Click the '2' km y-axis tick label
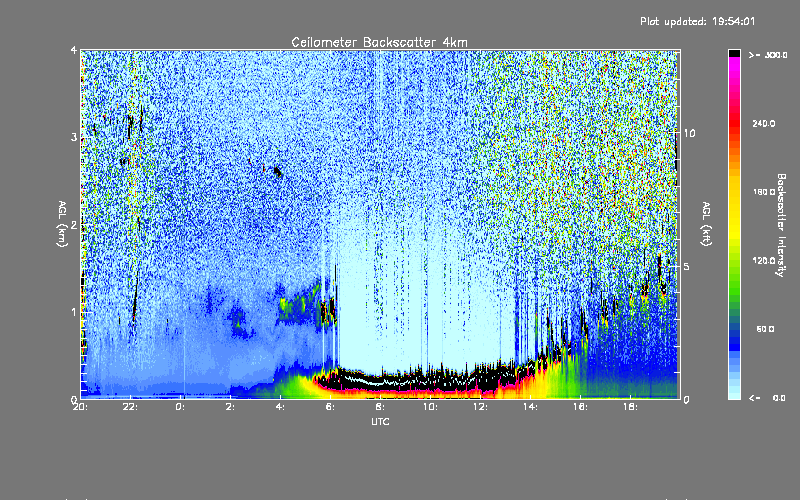The width and height of the screenshot is (800, 500). [74, 225]
